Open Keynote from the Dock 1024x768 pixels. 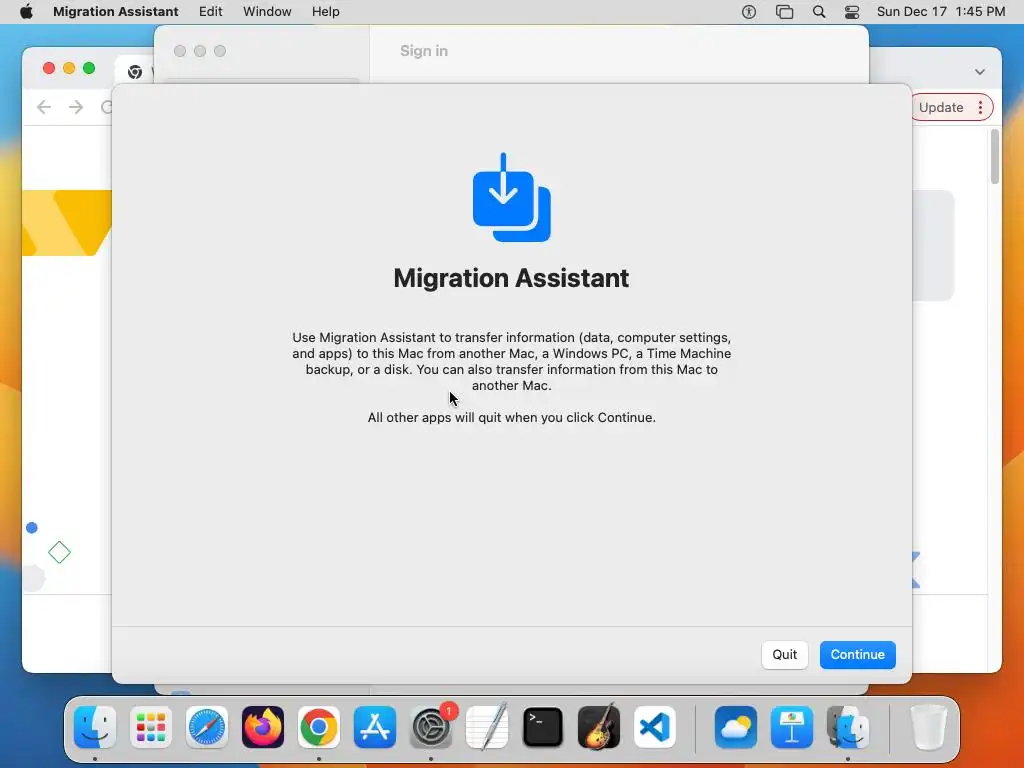click(792, 727)
